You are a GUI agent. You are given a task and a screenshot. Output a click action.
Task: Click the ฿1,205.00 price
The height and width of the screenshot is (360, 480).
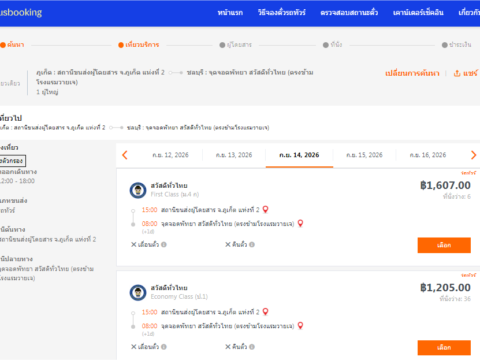(x=445, y=288)
